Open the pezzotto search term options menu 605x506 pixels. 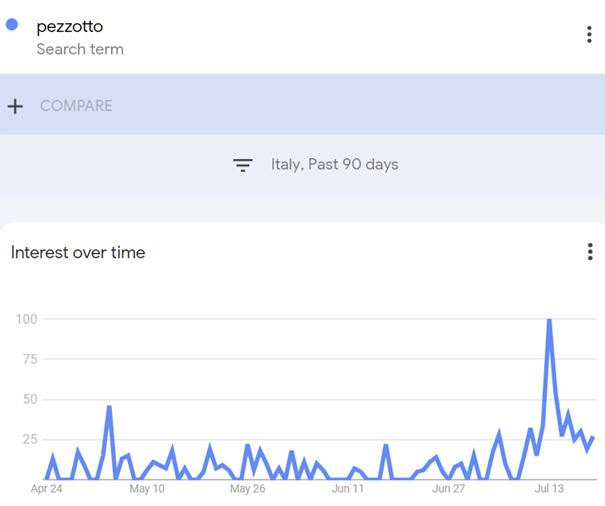pos(589,35)
